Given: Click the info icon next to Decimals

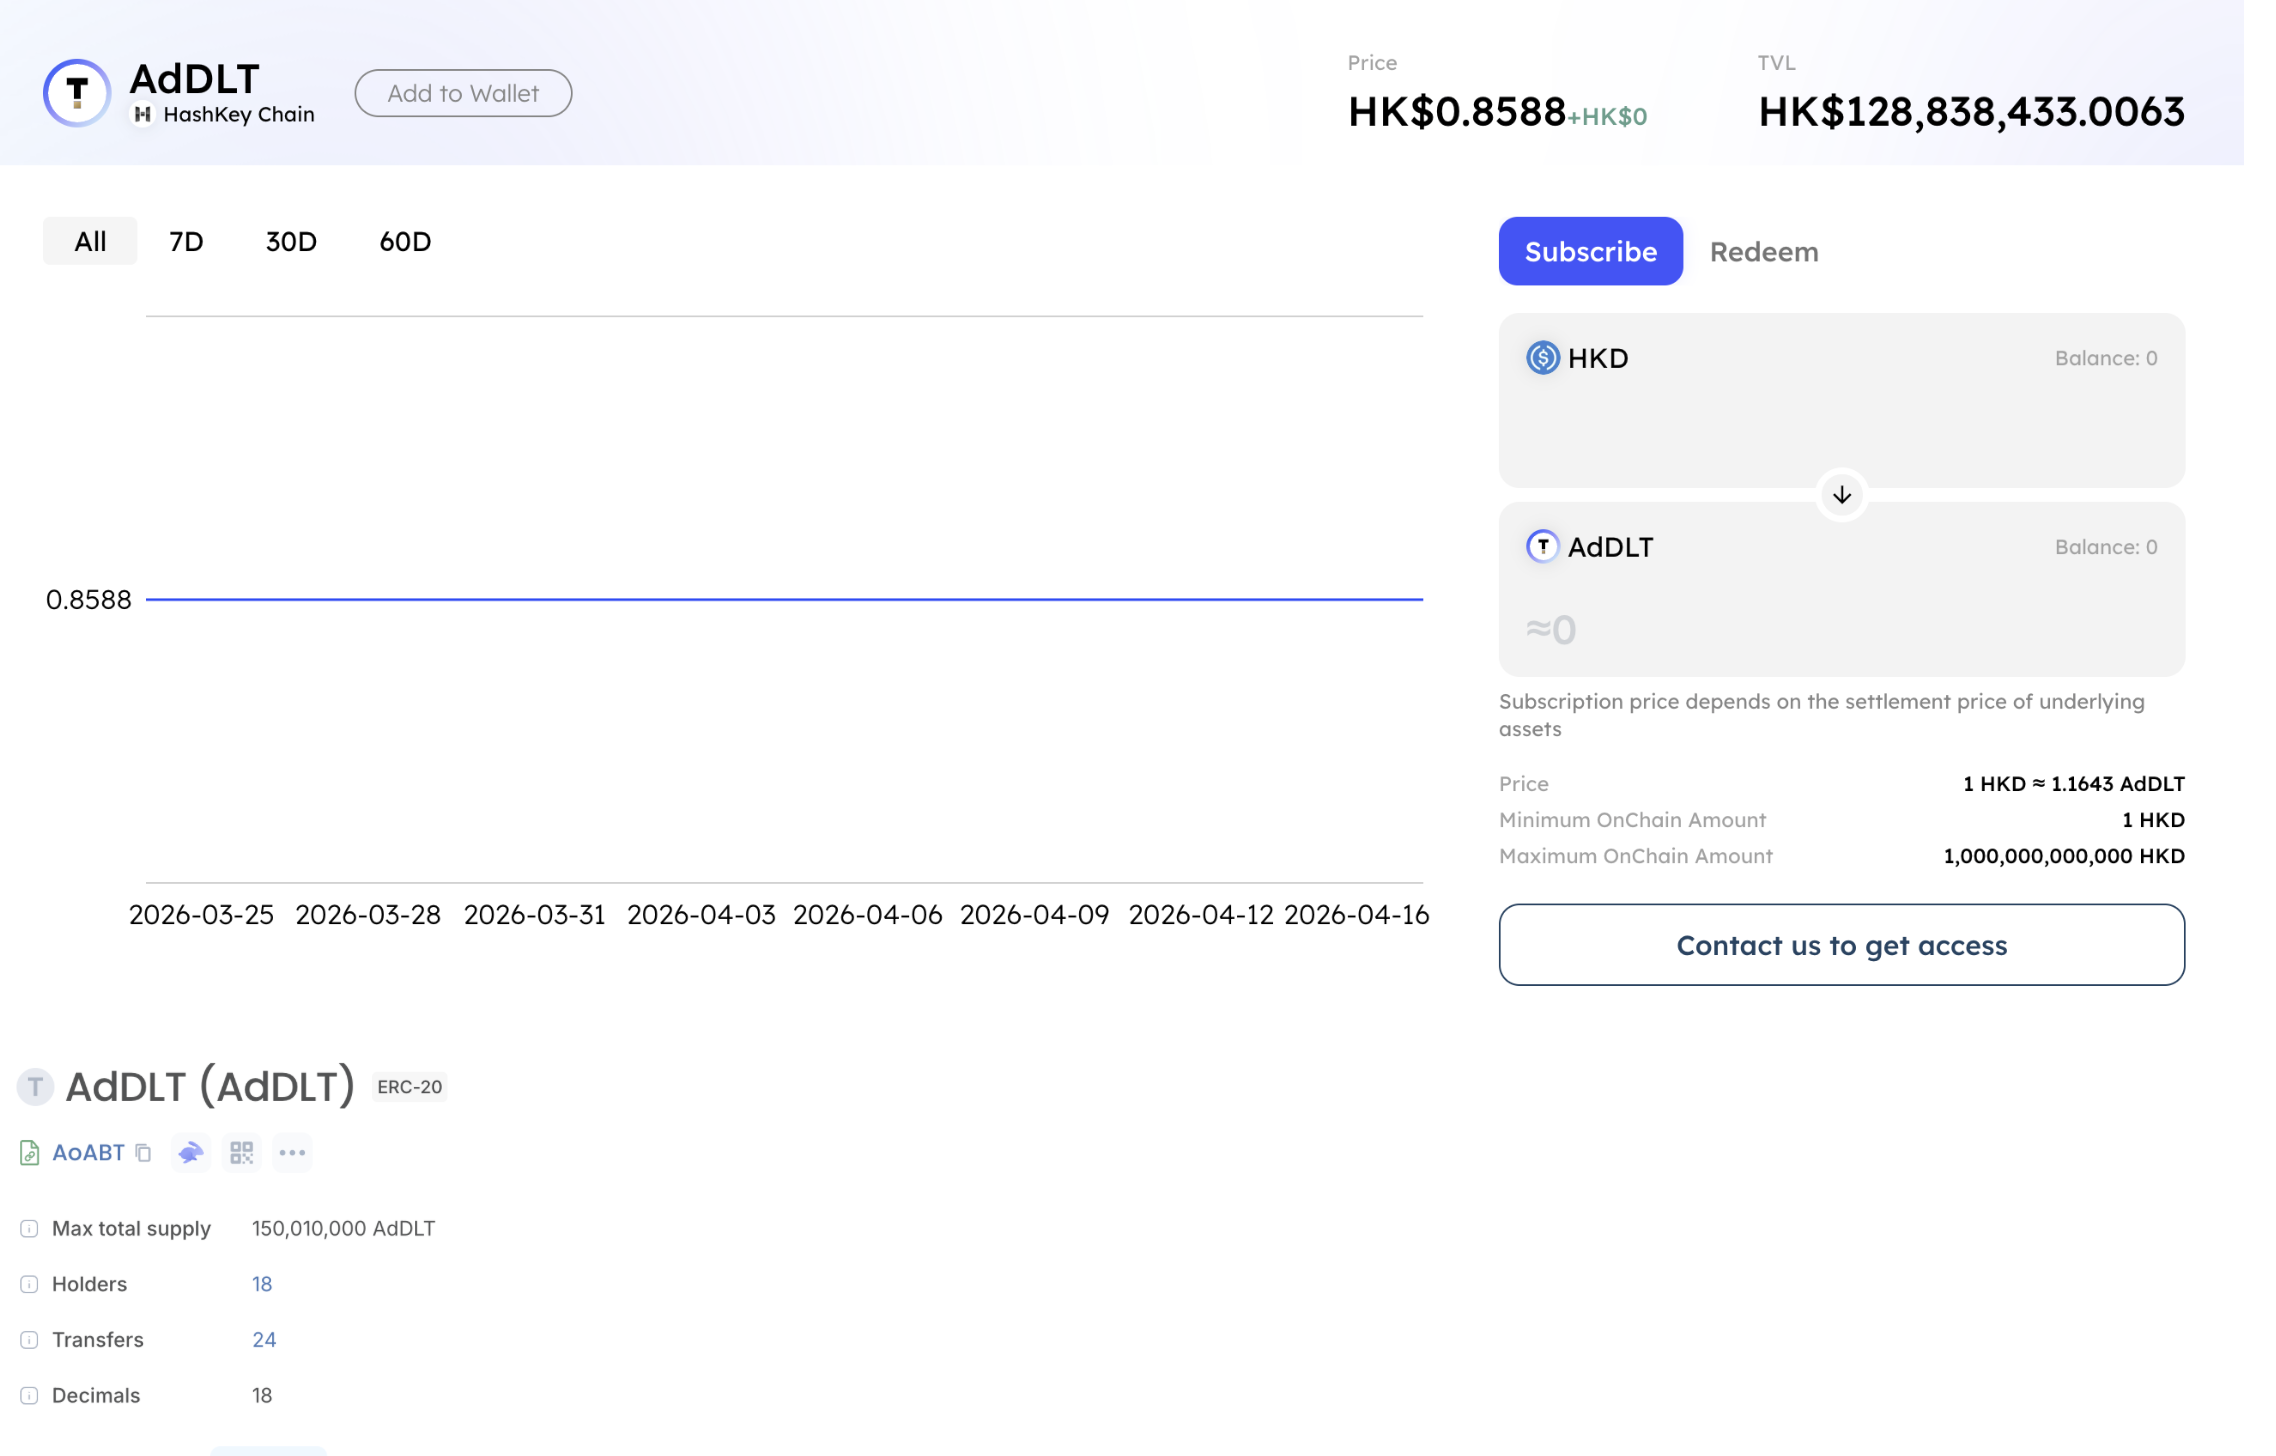Looking at the screenshot, I should click(29, 1396).
